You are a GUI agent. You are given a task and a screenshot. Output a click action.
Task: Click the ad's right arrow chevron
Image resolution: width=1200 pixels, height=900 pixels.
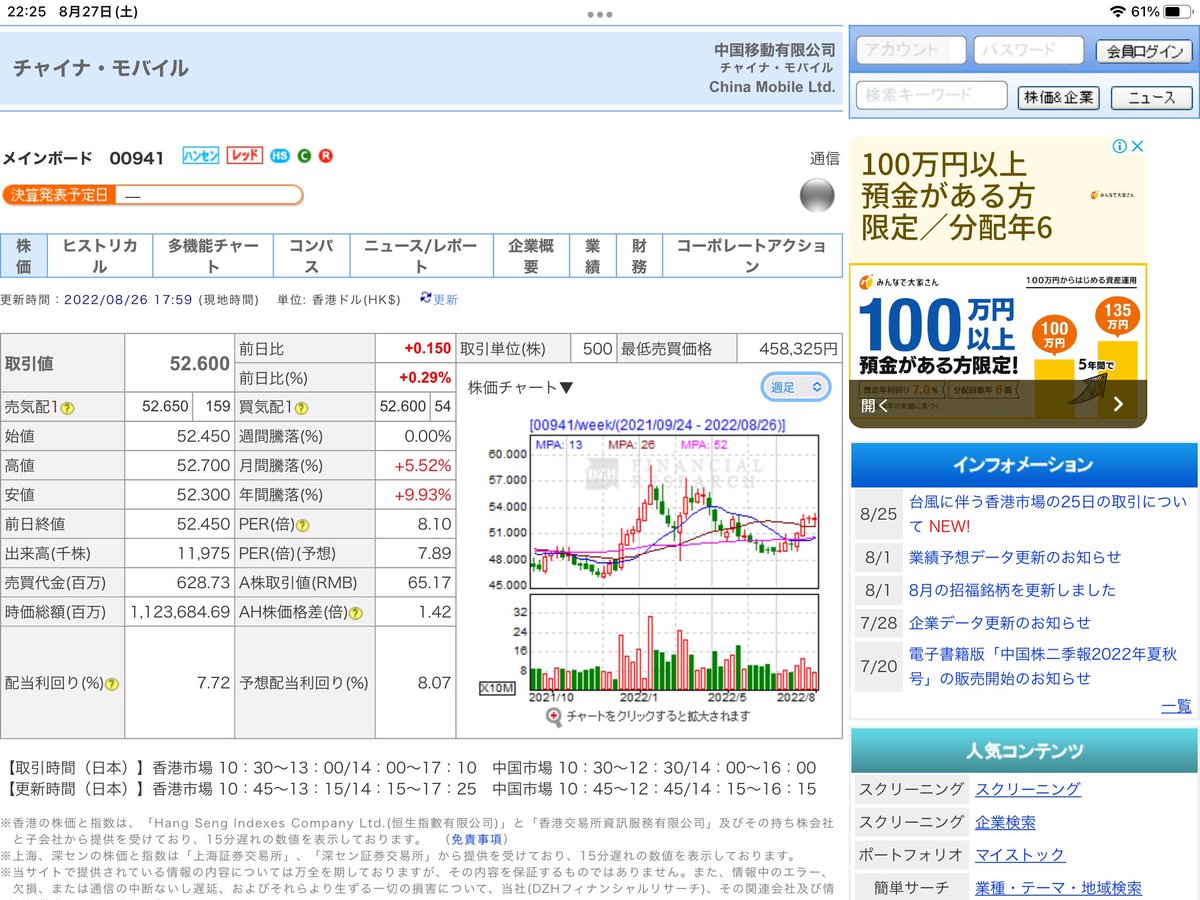click(x=1118, y=405)
